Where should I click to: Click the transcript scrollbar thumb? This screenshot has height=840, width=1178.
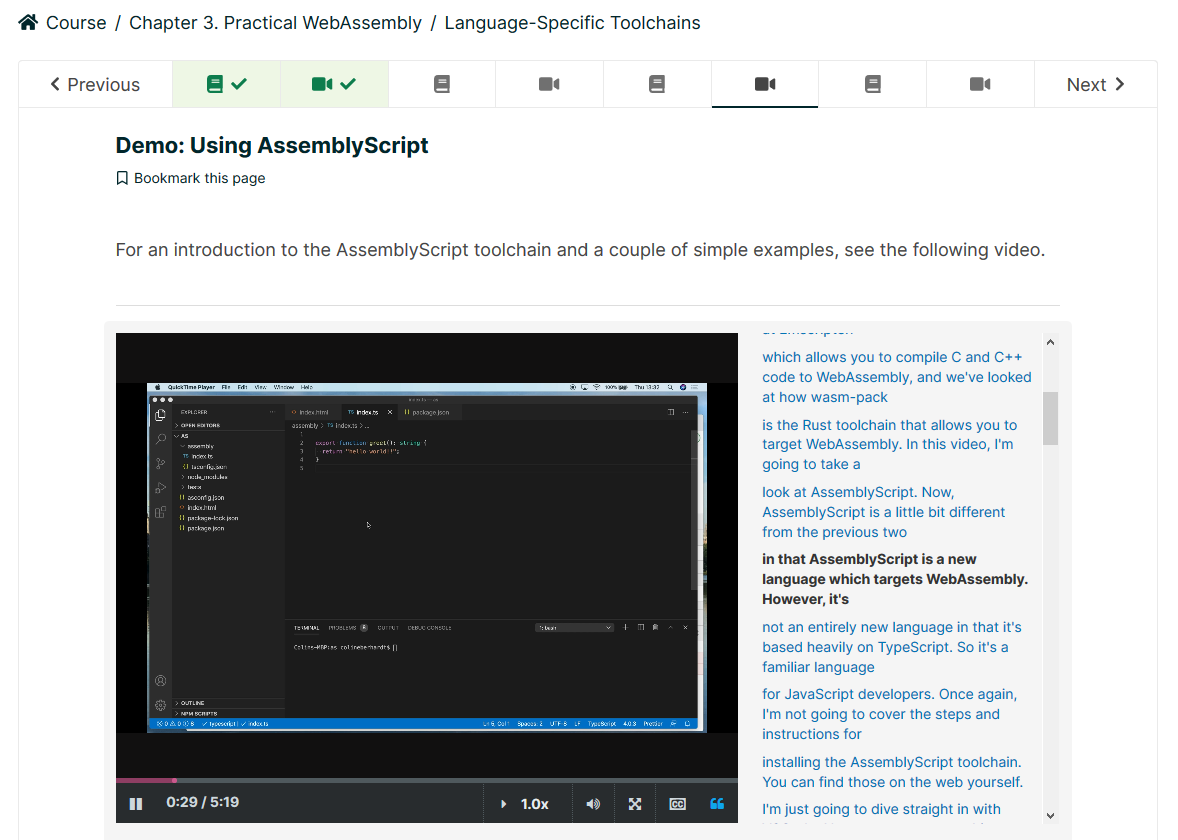coord(1050,418)
